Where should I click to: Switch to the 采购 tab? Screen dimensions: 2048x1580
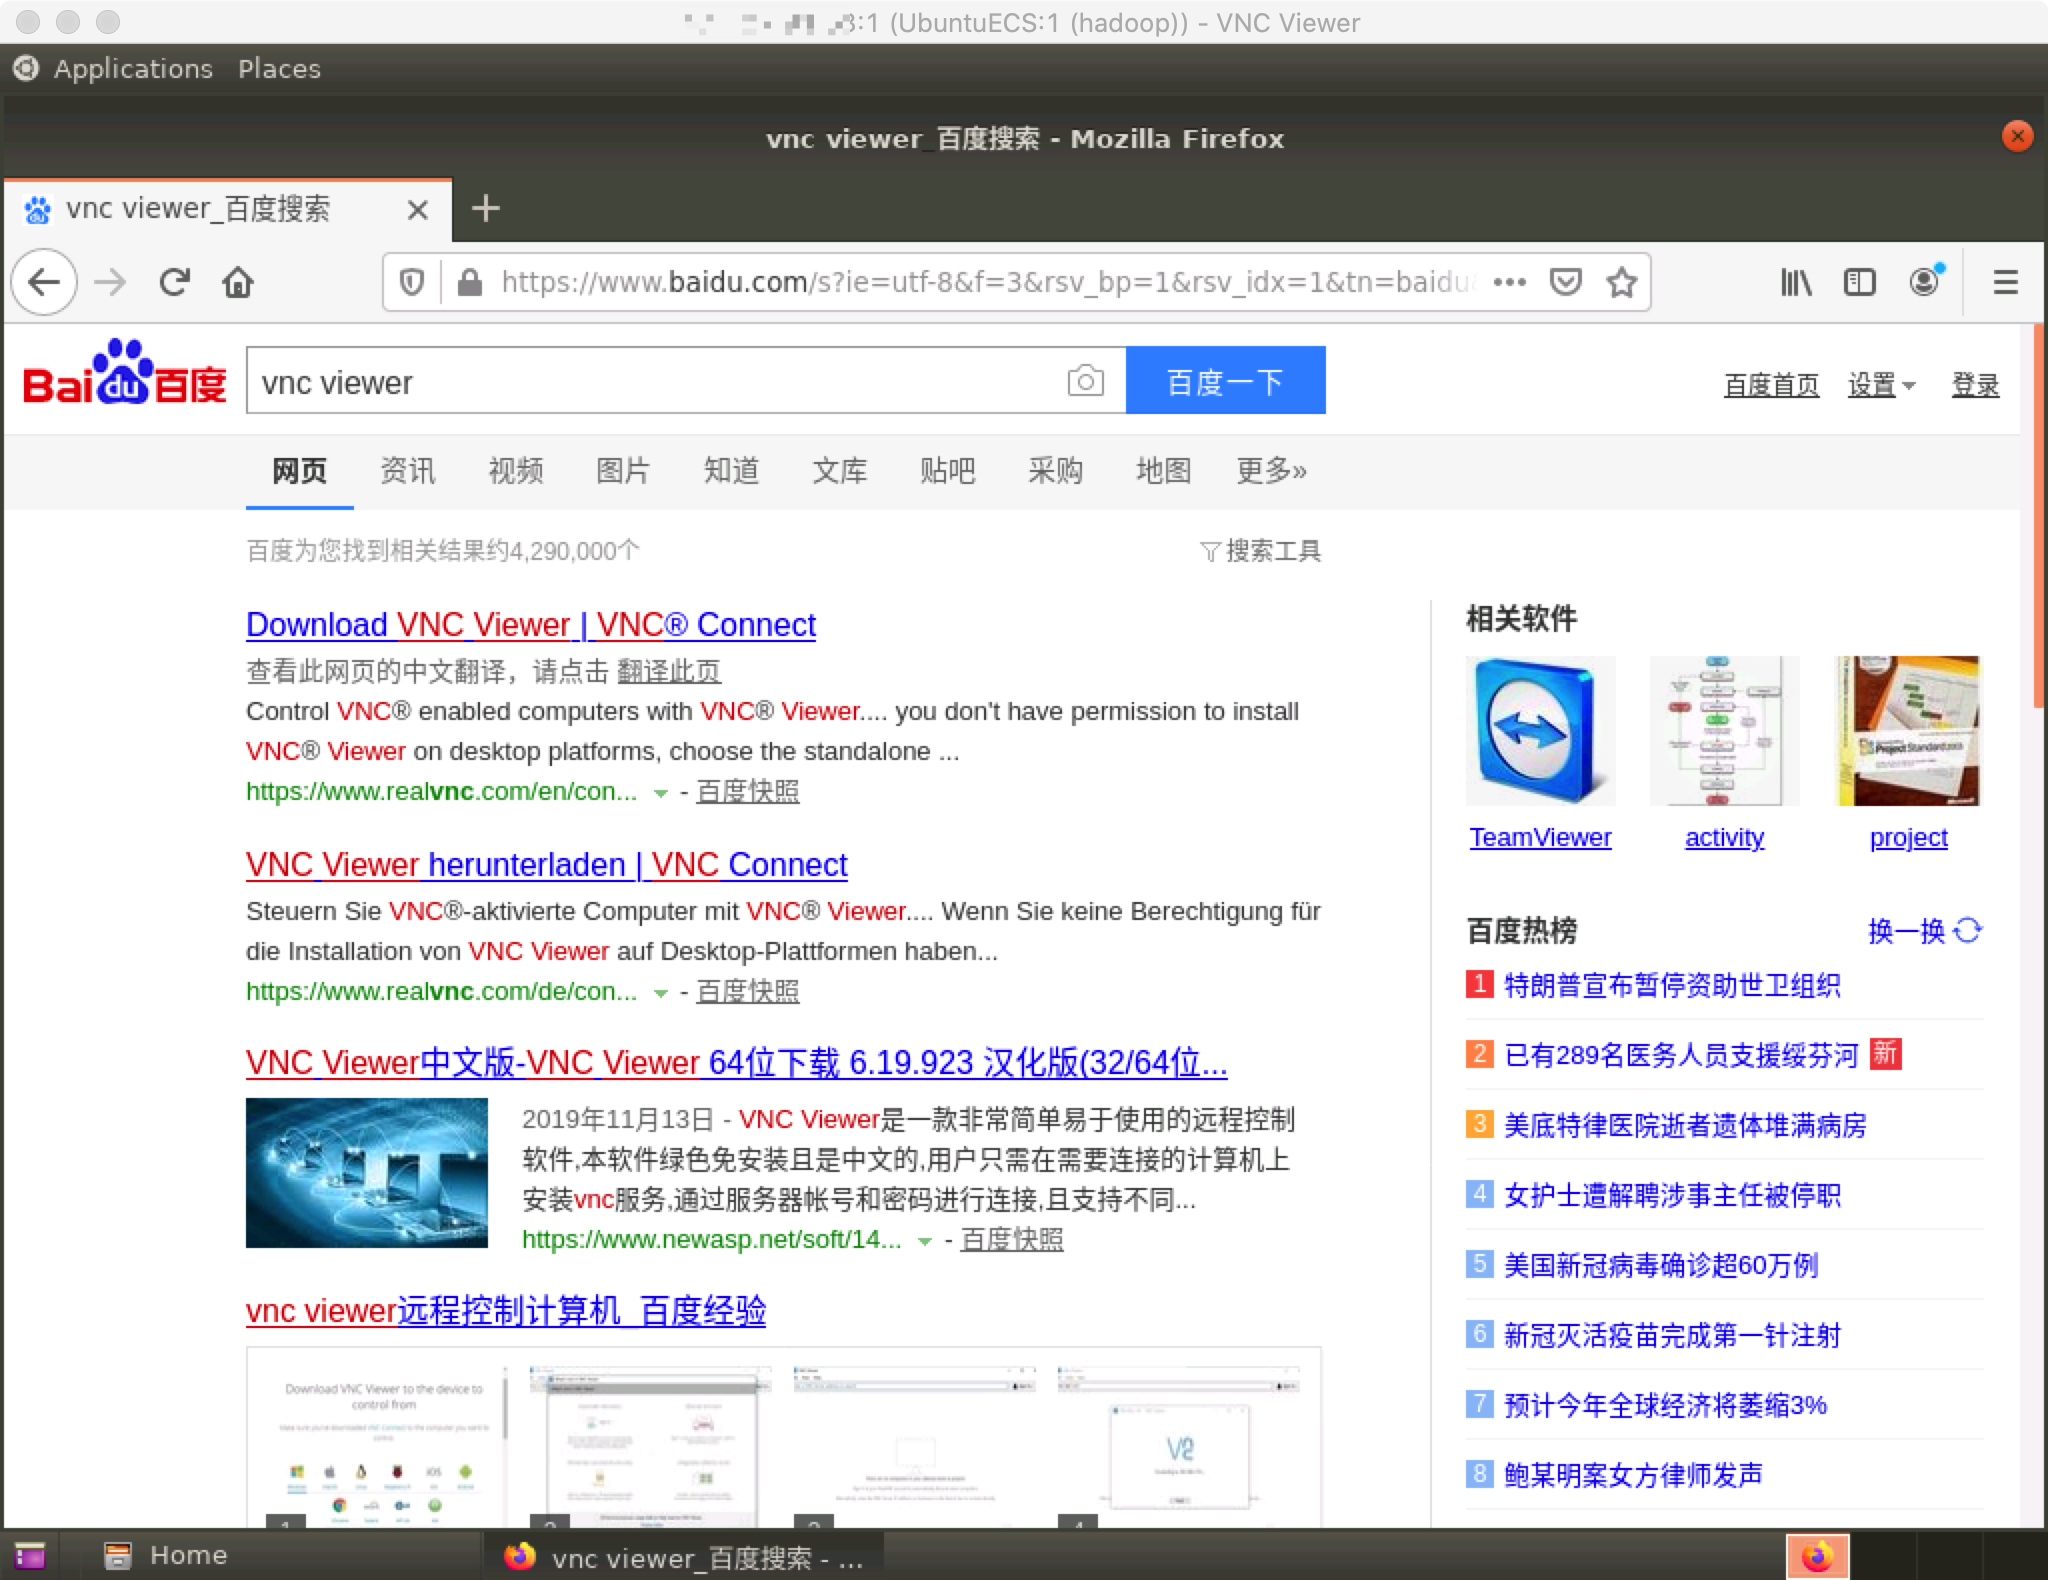pos(1055,470)
